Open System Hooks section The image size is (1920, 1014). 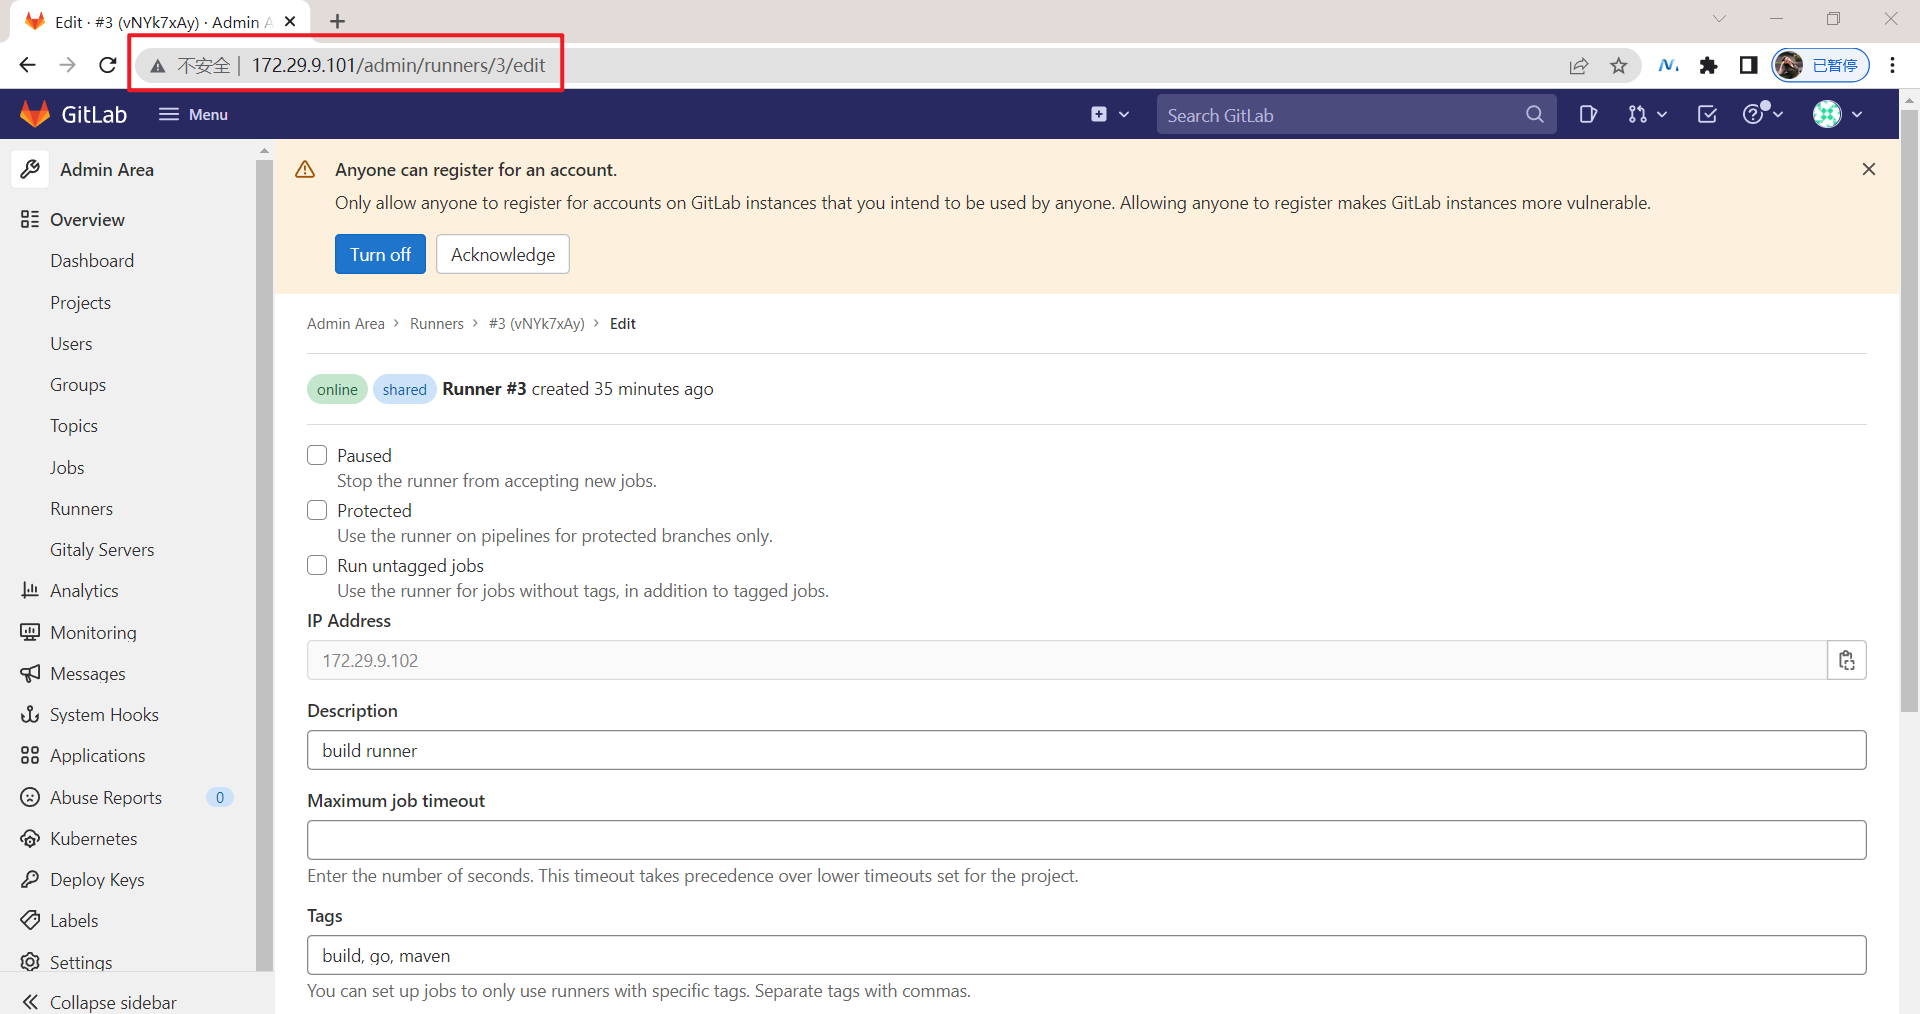90,714
